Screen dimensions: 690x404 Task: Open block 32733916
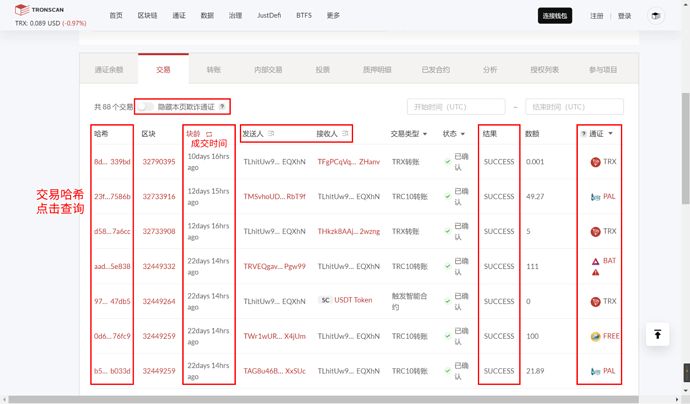(x=159, y=197)
